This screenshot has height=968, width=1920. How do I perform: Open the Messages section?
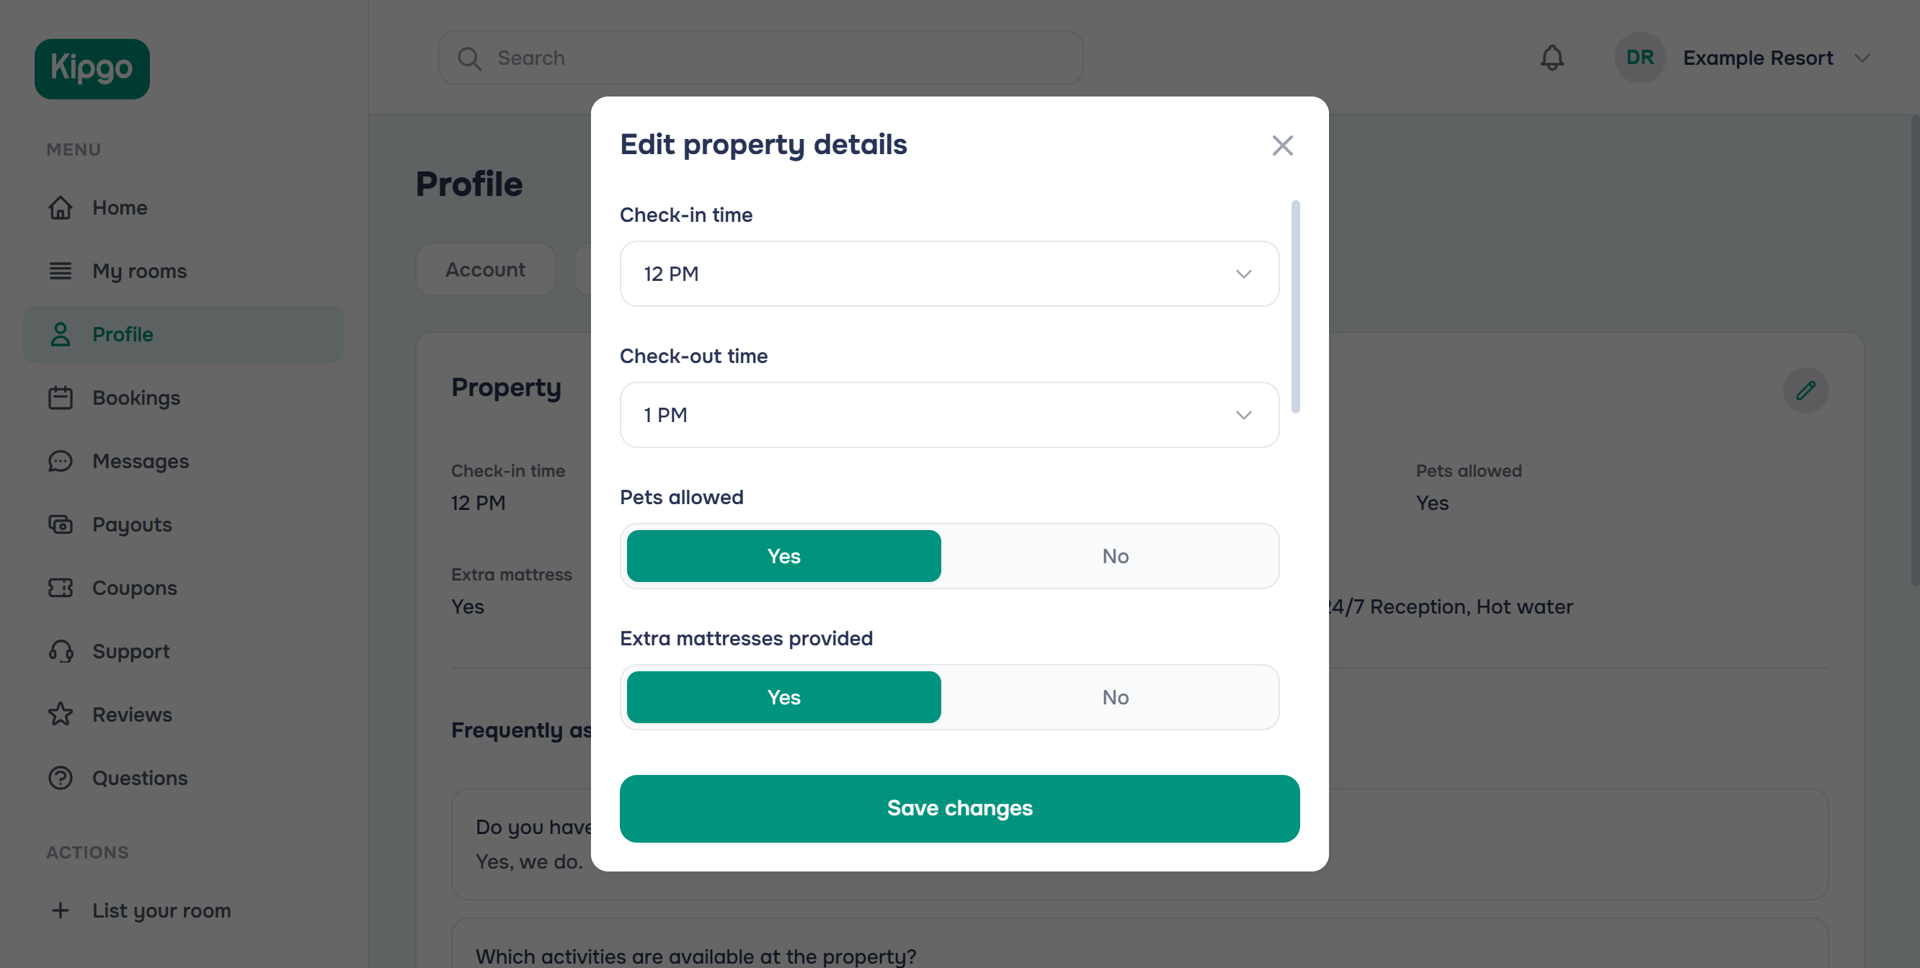click(140, 461)
